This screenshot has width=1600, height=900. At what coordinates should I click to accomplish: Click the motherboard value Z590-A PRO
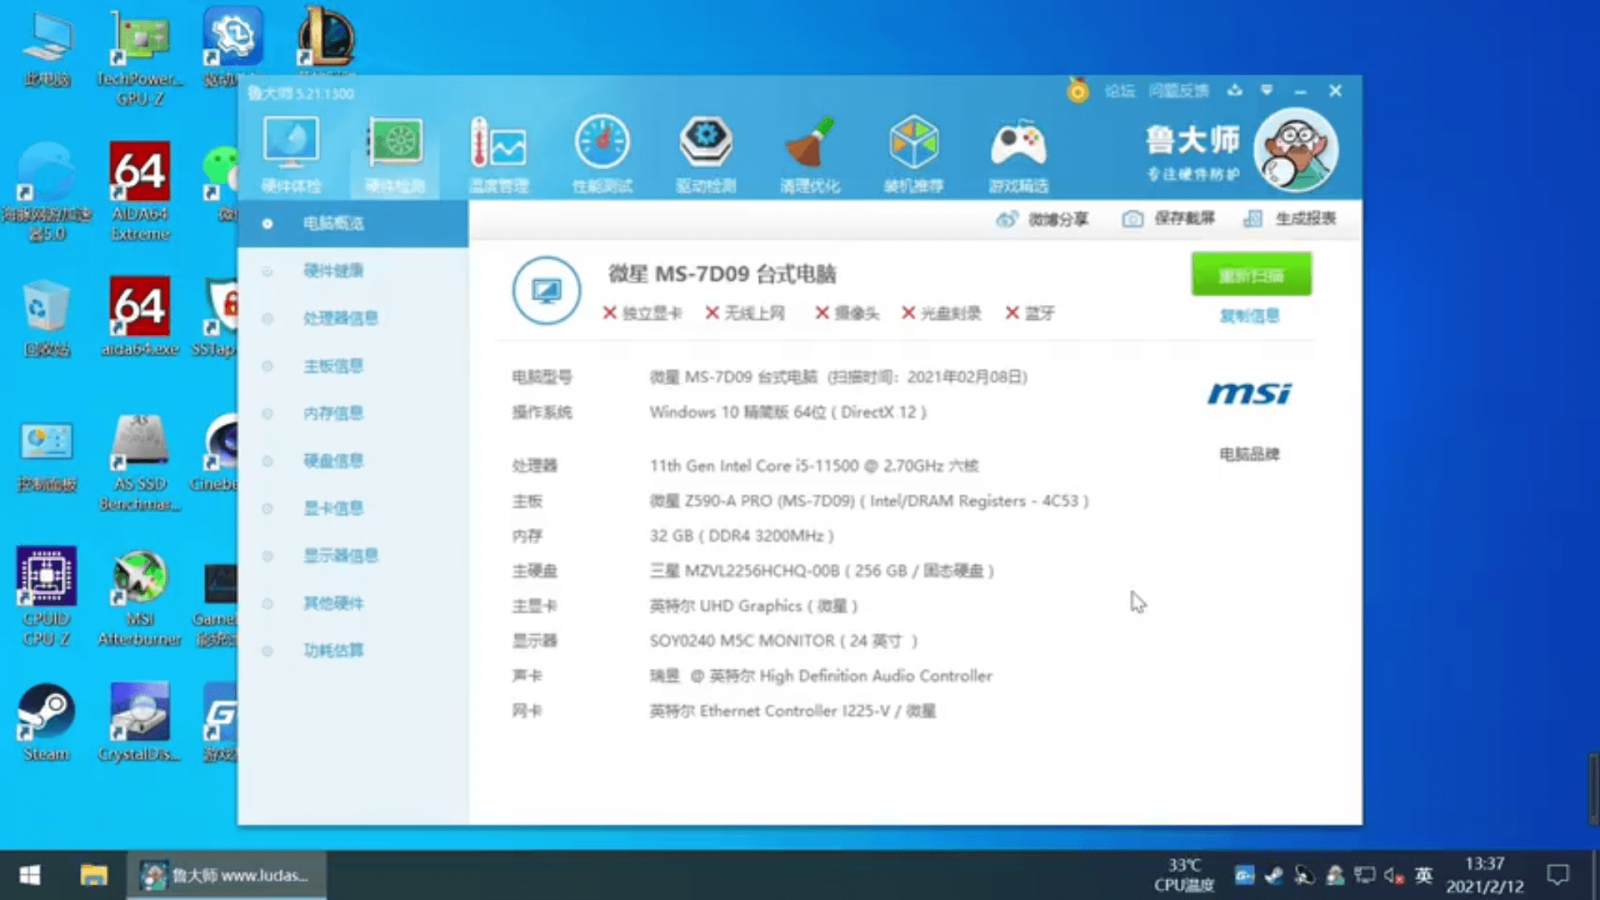click(x=869, y=501)
